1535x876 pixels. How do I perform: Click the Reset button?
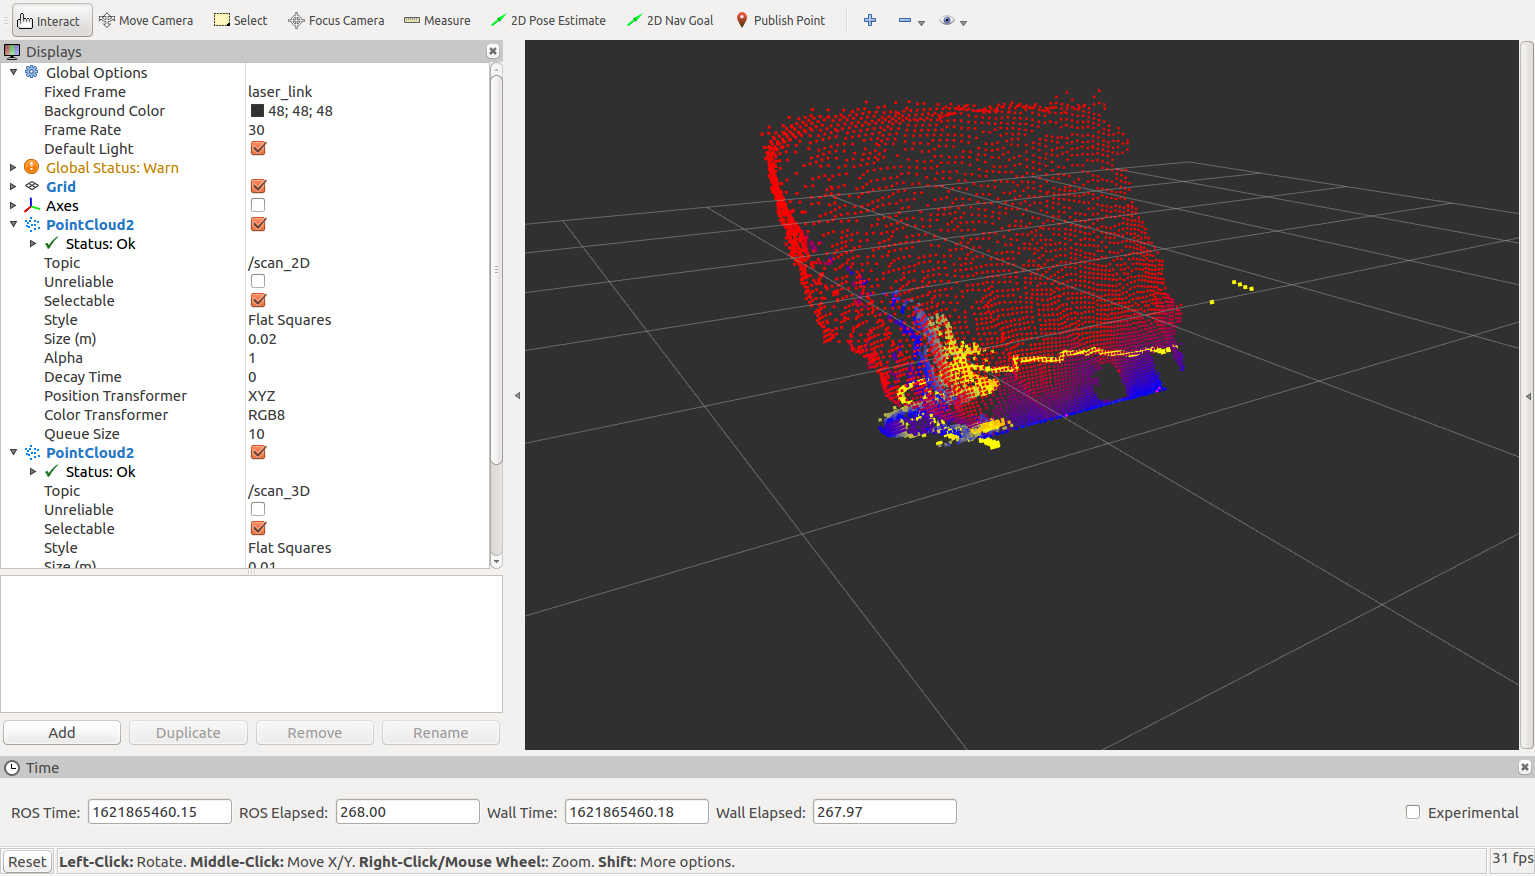pos(27,862)
